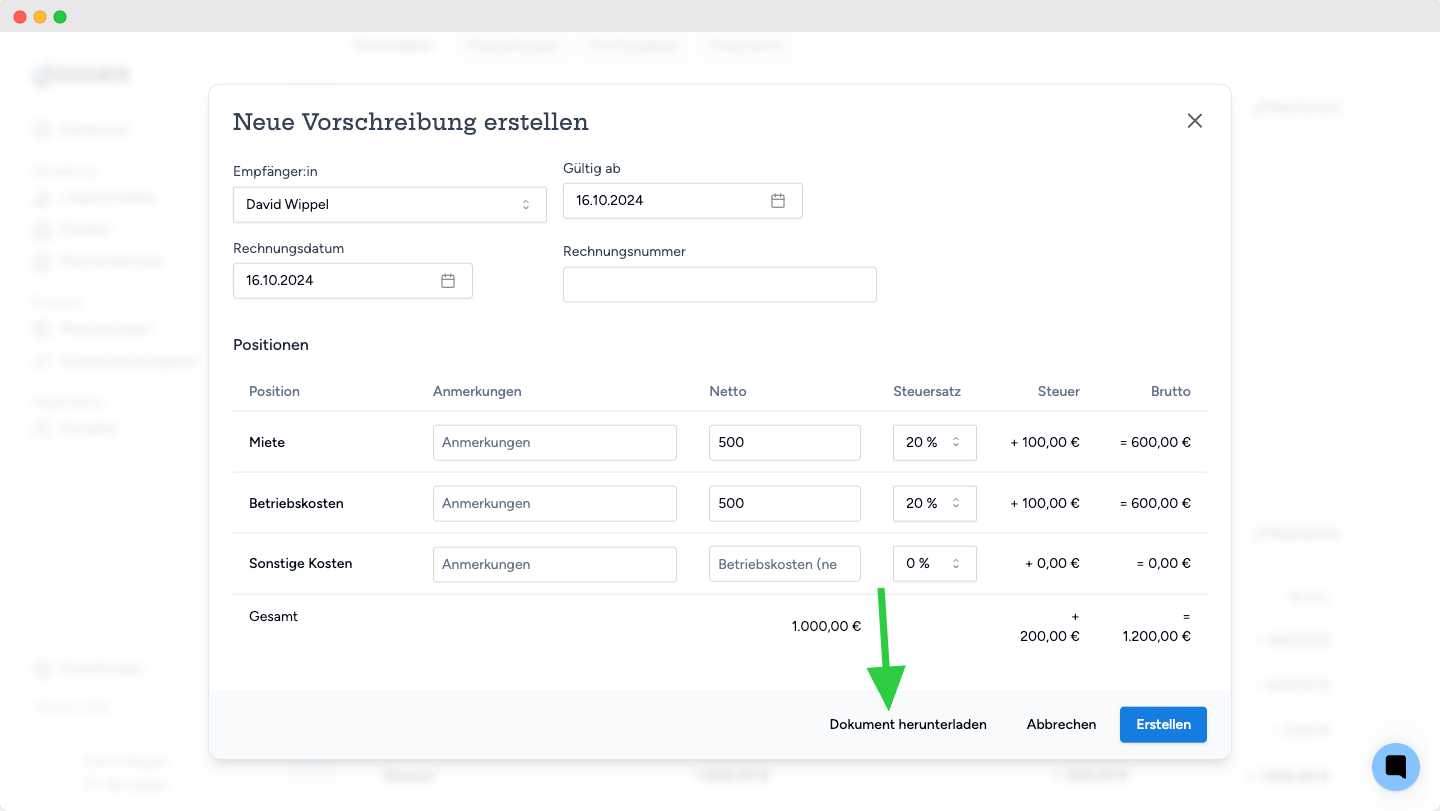Screen dimensions: 1440x811
Task: Open the Gültig ab calendar picker icon
Action: click(x=778, y=201)
